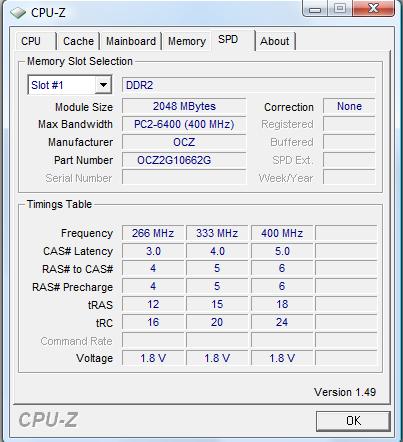Click the empty Registered field
This screenshot has height=442, width=403.
click(349, 124)
